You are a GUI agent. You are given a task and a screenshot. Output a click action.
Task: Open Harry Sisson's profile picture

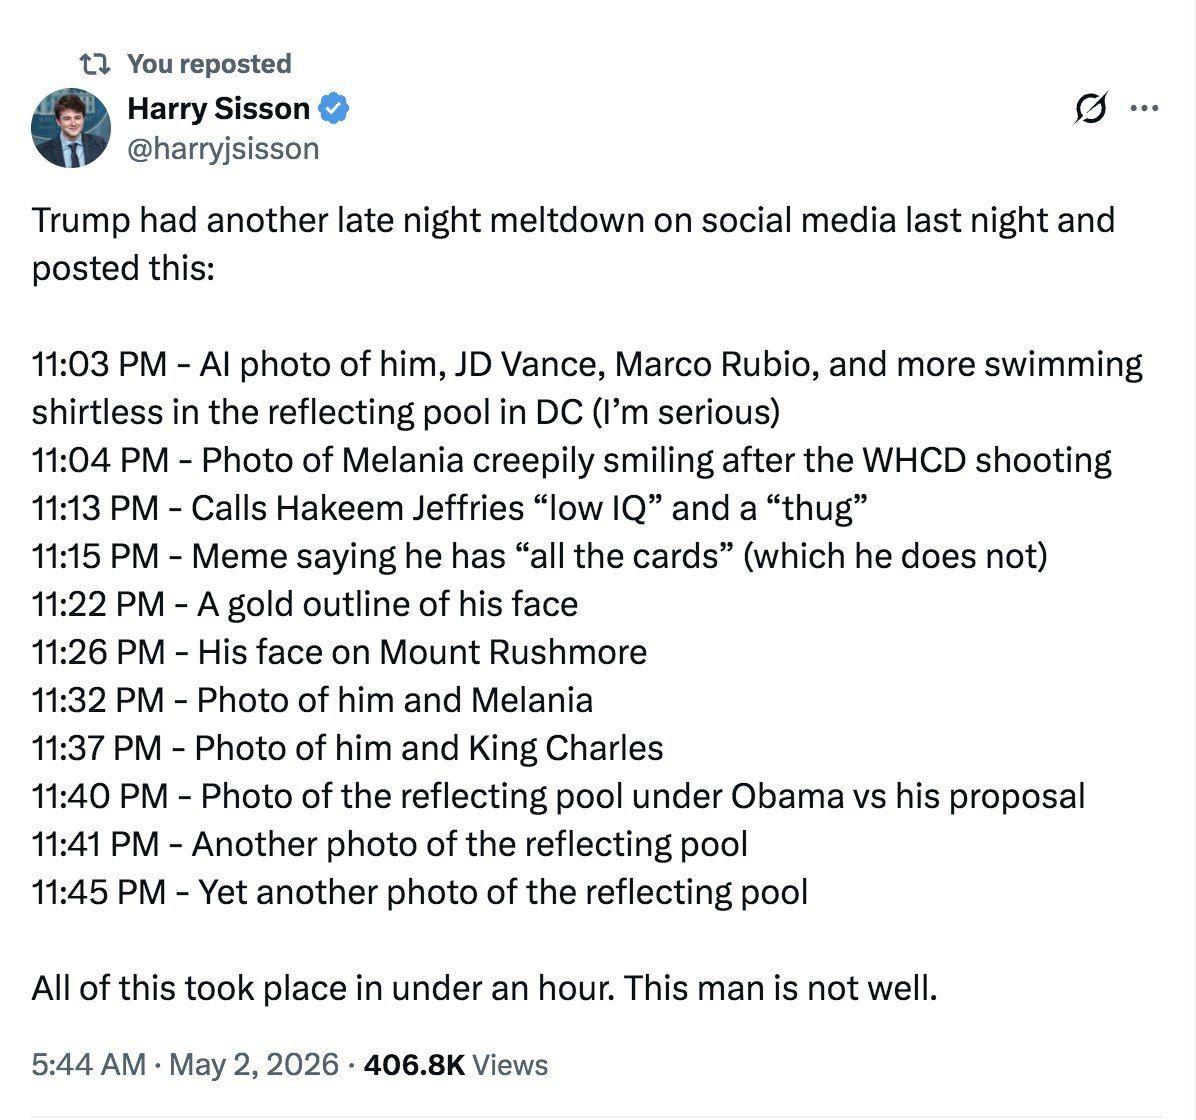tap(71, 127)
